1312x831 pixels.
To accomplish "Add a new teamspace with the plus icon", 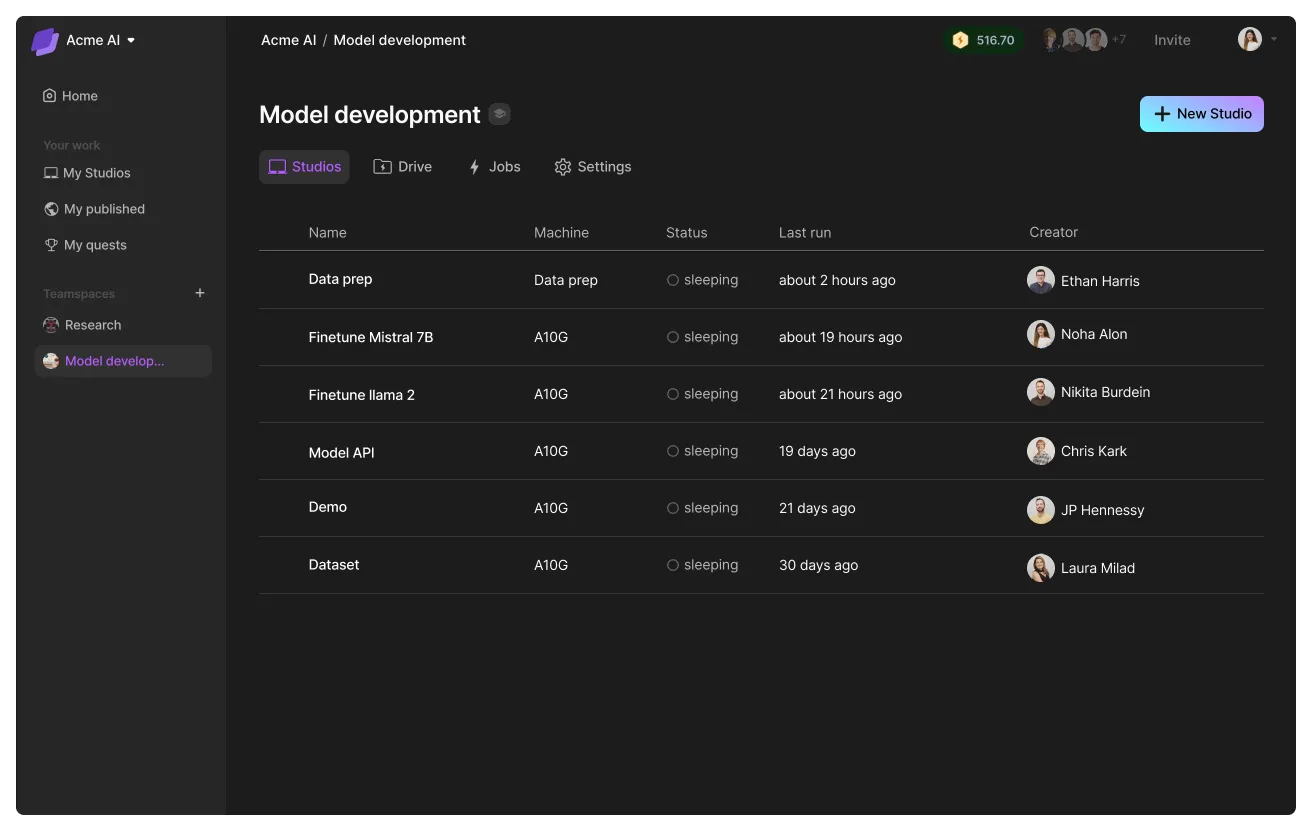I will [x=200, y=293].
